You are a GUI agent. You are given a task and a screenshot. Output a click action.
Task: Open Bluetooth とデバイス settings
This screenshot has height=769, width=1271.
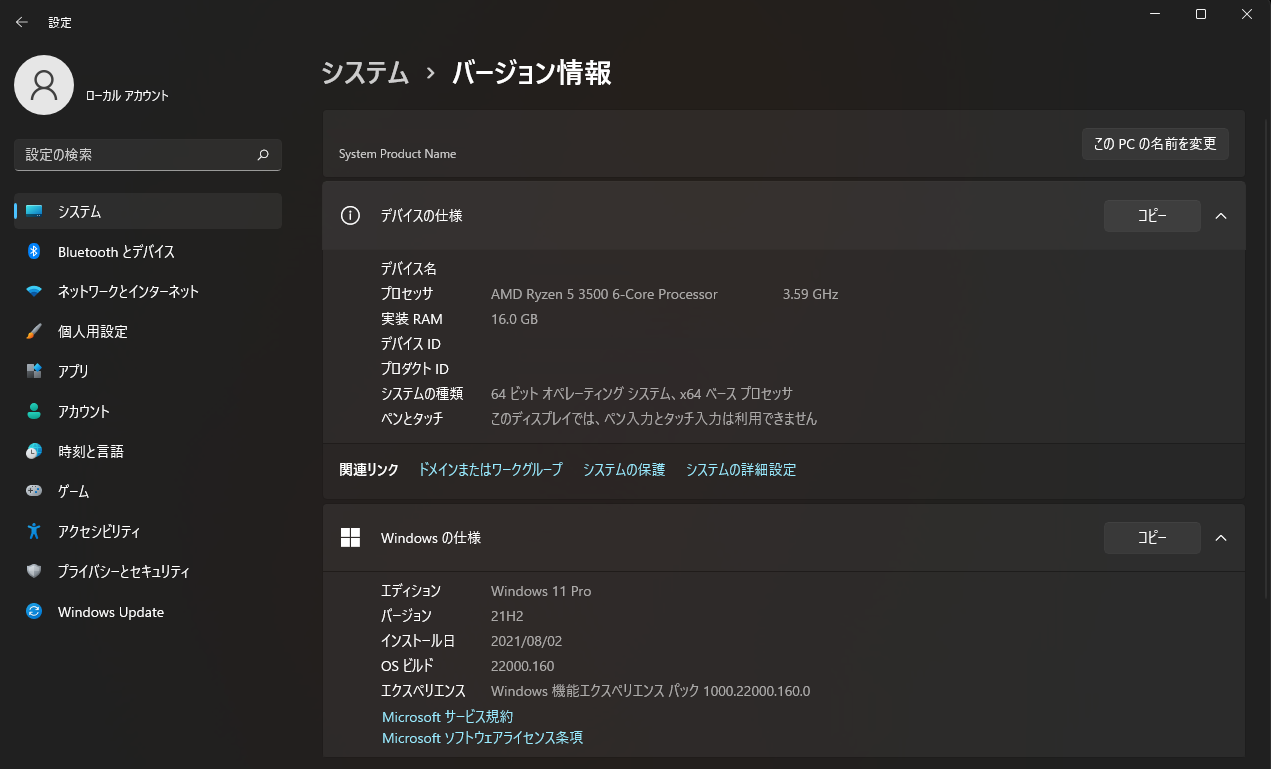(148, 251)
